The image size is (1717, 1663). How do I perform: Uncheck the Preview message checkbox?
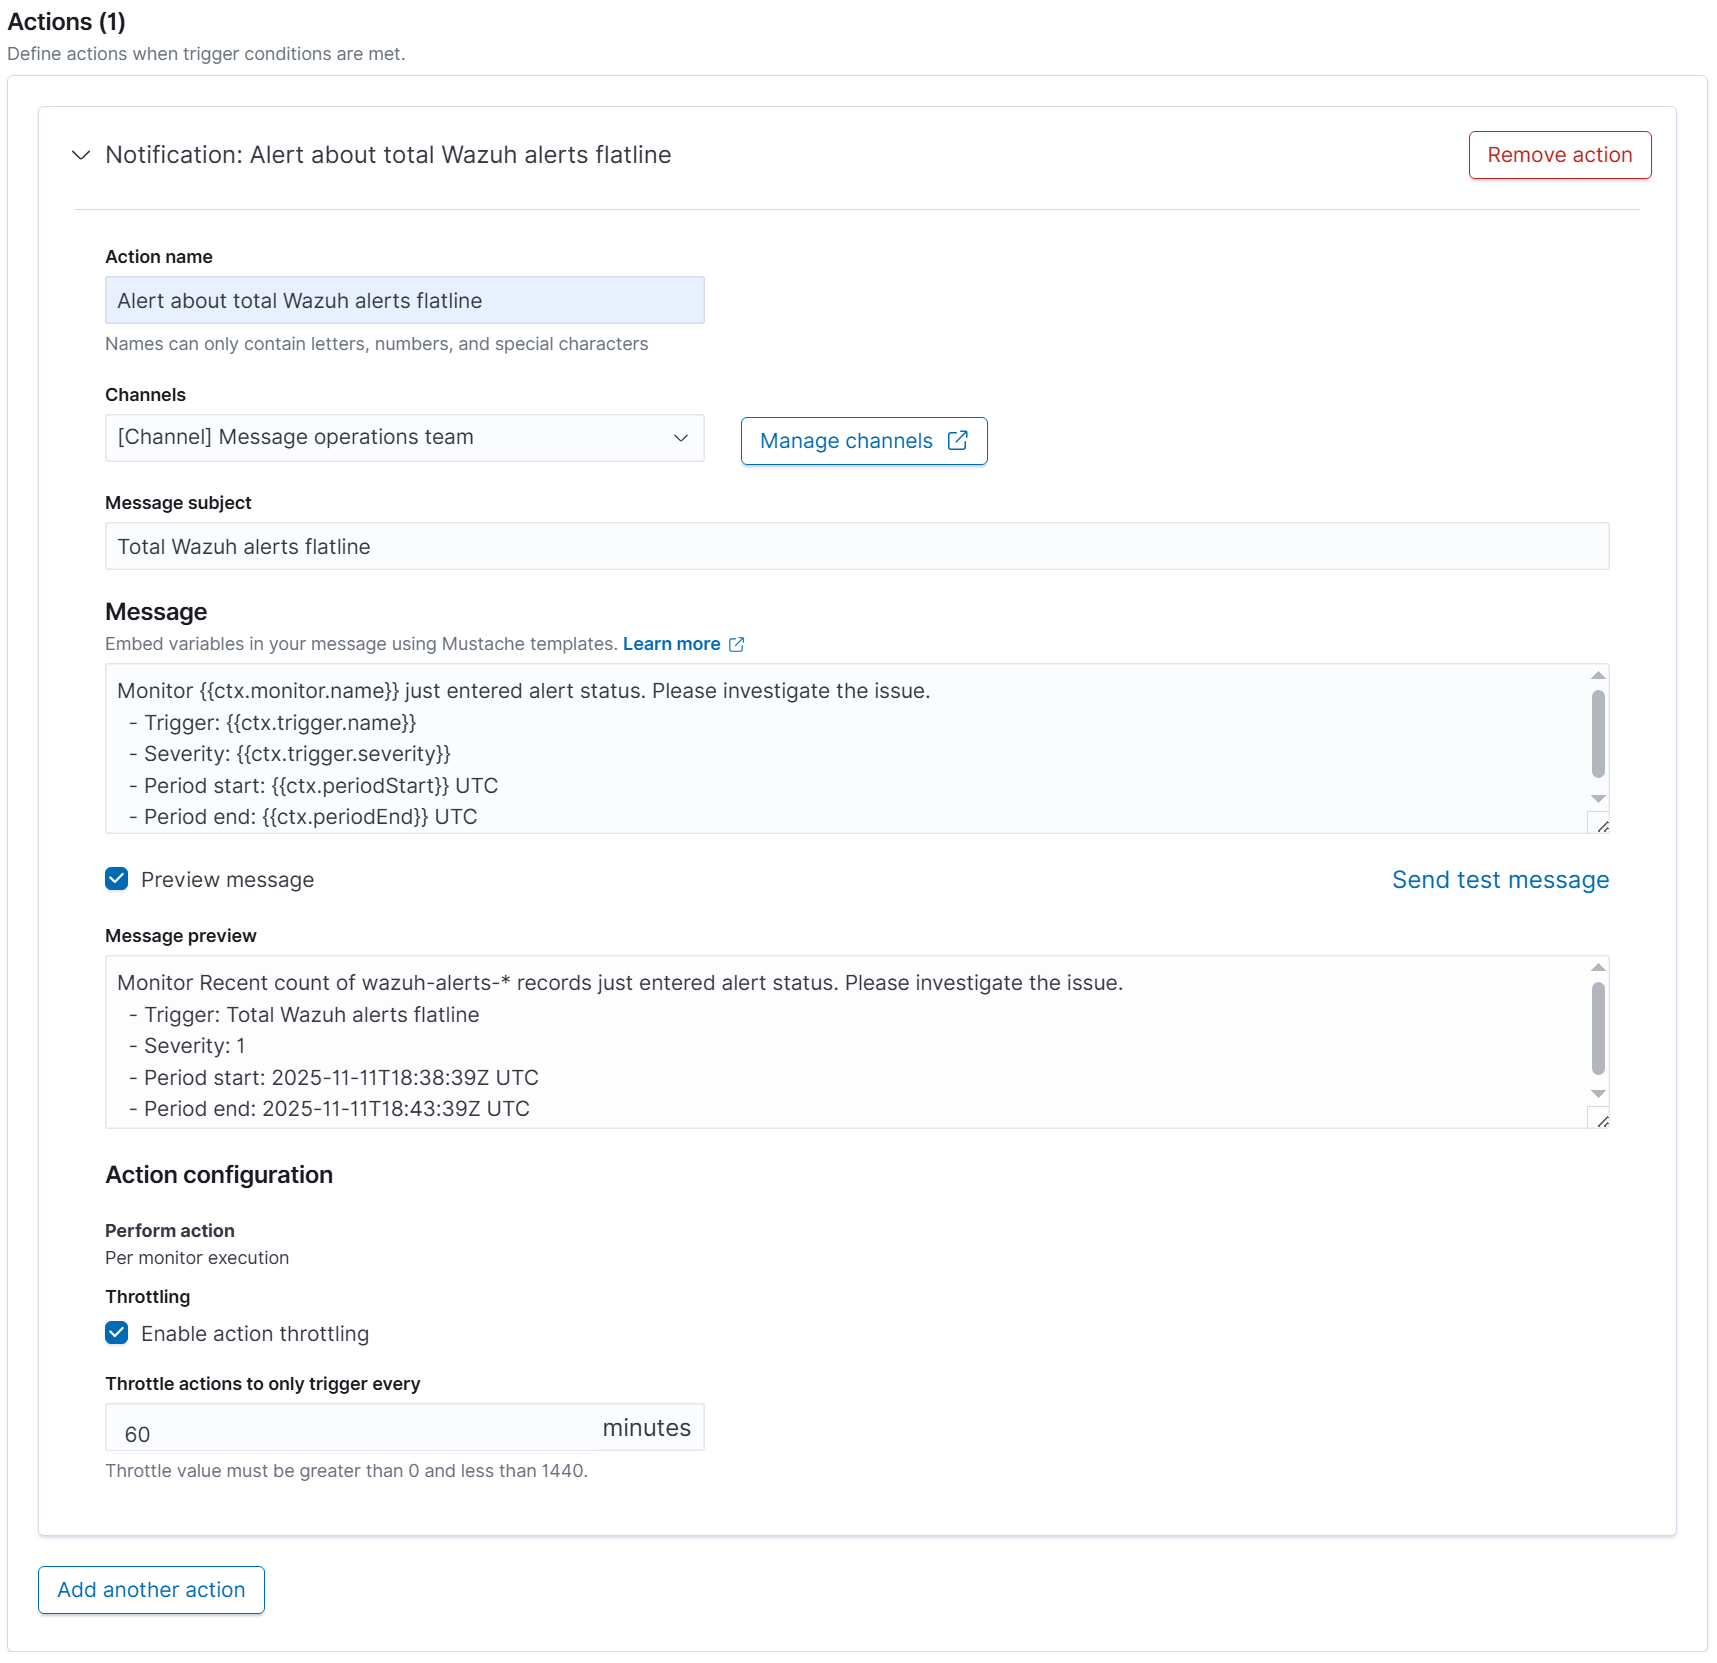pyautogui.click(x=117, y=879)
